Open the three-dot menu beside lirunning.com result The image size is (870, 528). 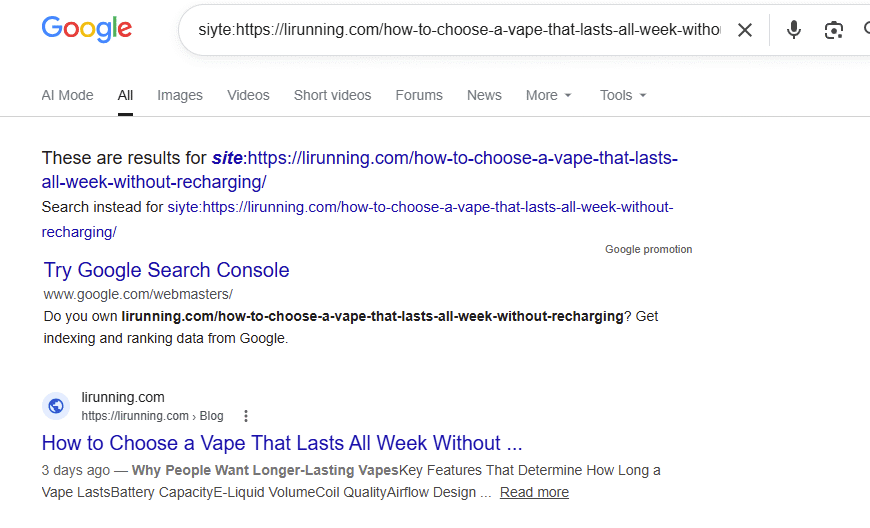coord(246,416)
